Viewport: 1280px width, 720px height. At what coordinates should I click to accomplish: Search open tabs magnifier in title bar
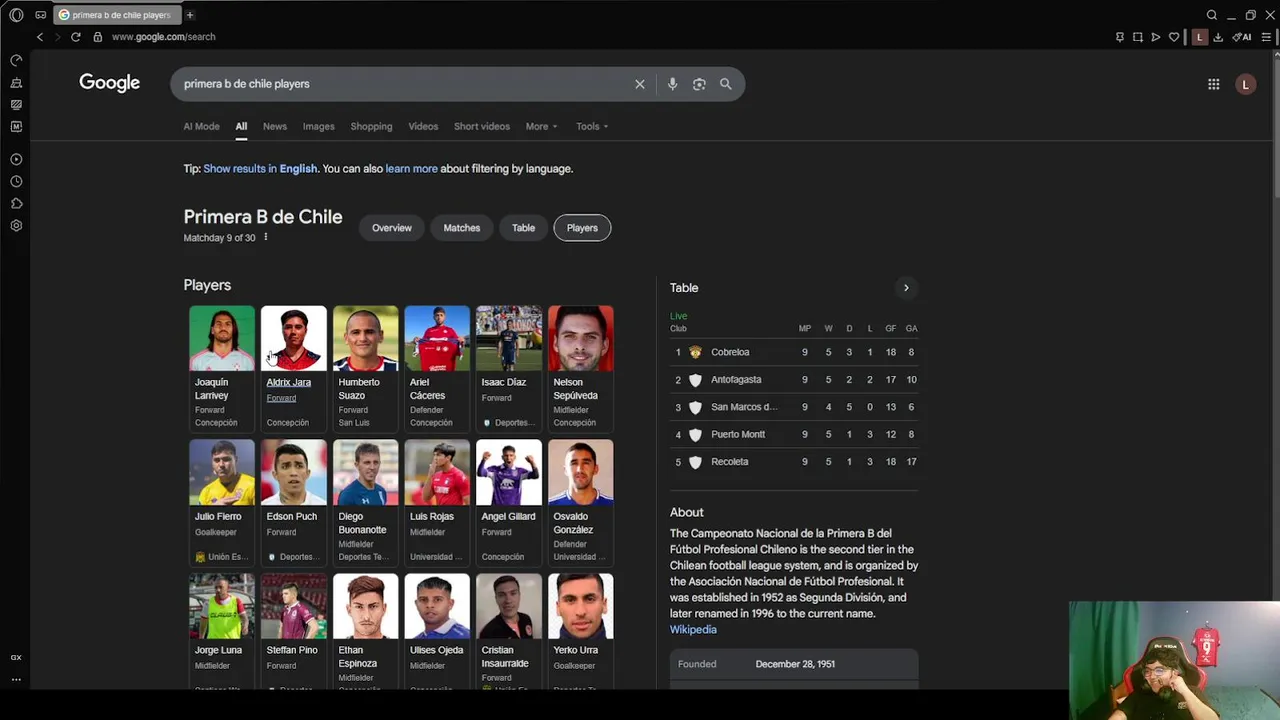click(x=1212, y=15)
